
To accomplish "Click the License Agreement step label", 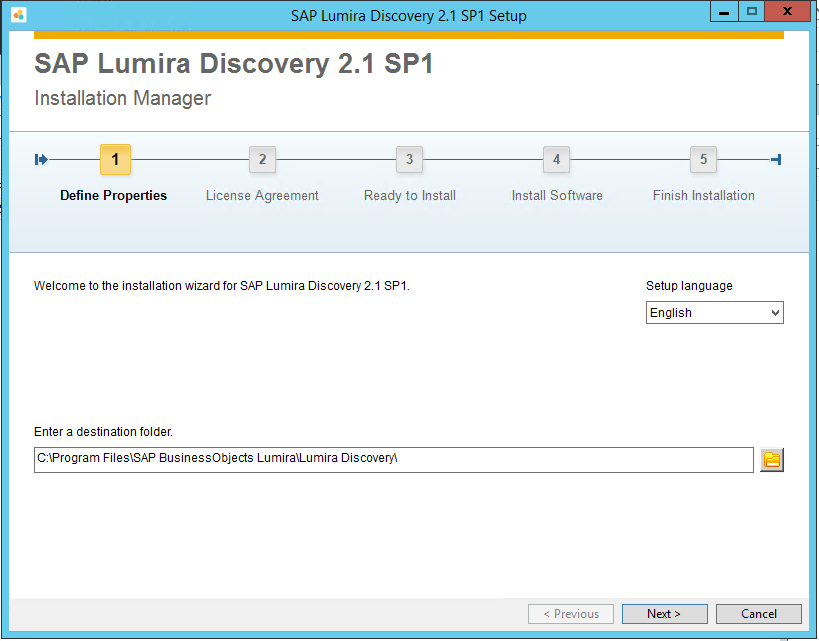I will [x=262, y=195].
